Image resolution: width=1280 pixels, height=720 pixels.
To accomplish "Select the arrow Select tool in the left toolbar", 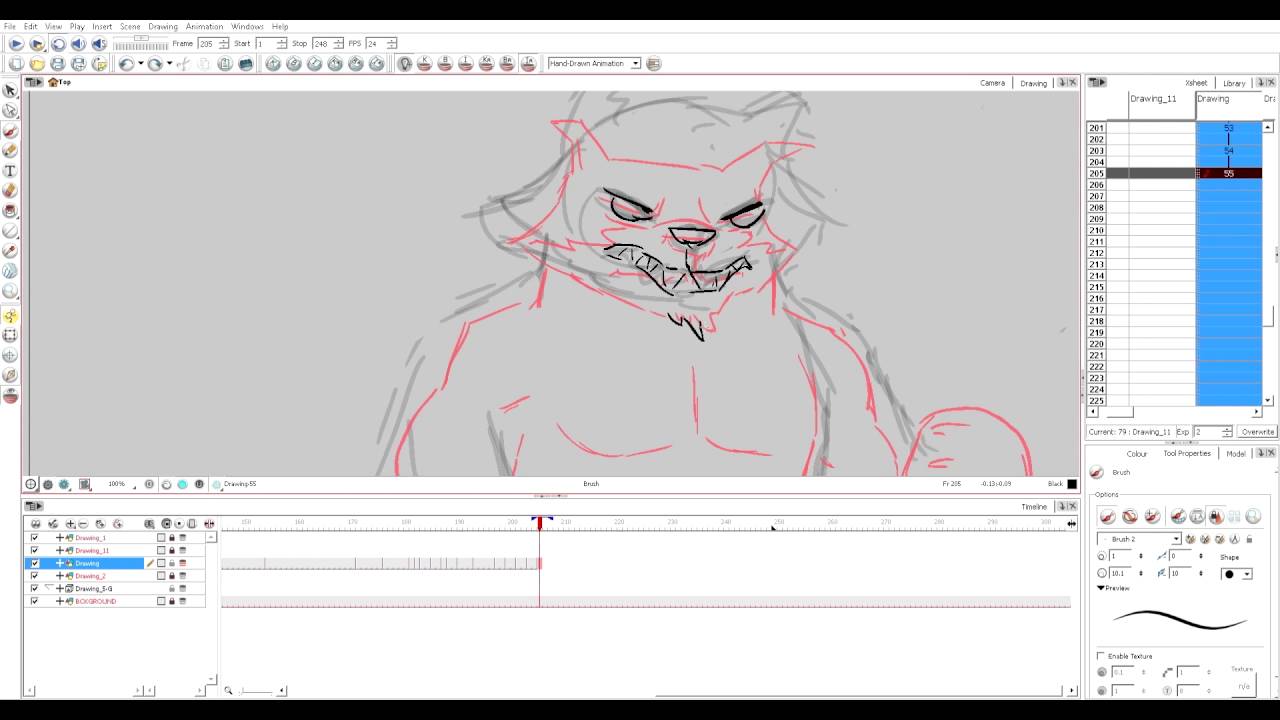I will click(x=10, y=91).
